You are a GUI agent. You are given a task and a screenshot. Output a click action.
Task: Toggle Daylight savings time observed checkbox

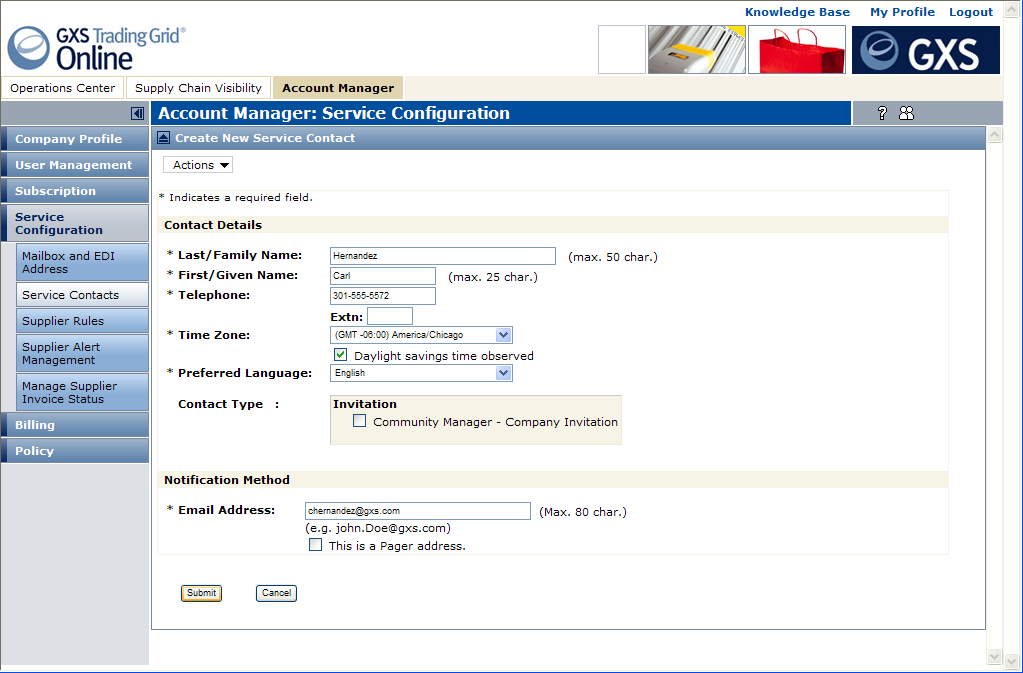341,355
